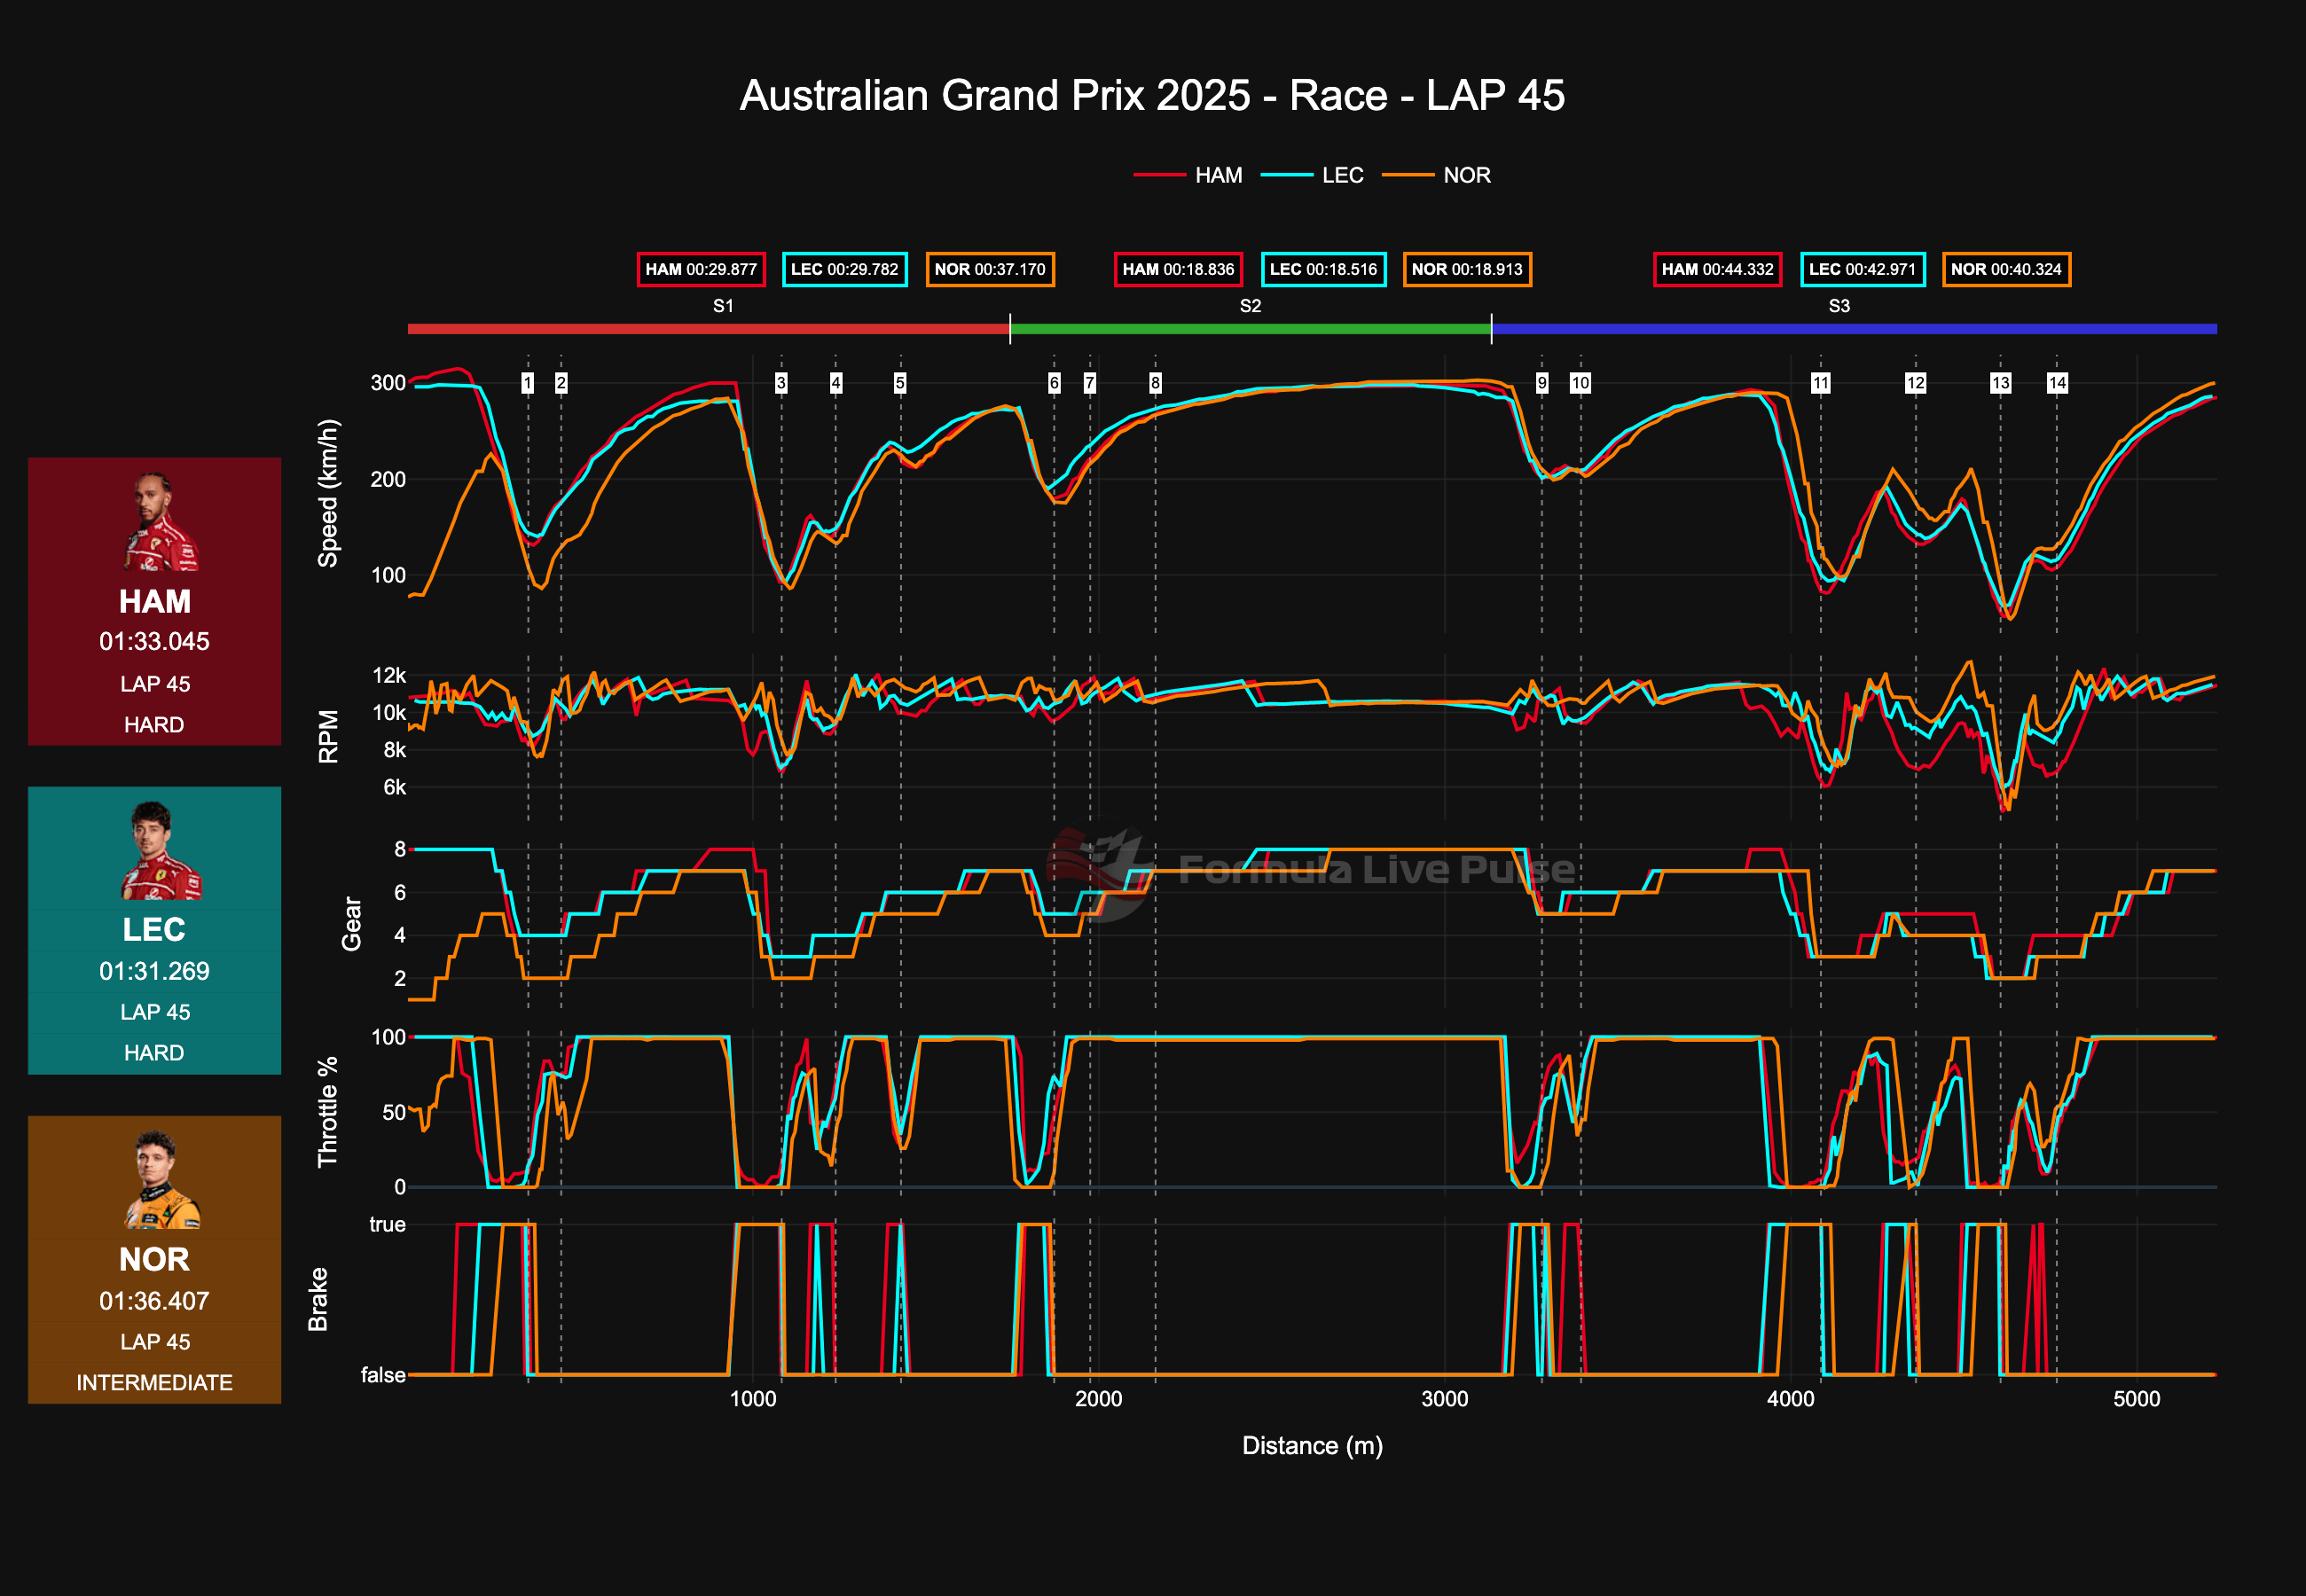Click HAM sector 2 time 00:18.836 badge
Image resolution: width=2306 pixels, height=1596 pixels.
(x=1178, y=269)
